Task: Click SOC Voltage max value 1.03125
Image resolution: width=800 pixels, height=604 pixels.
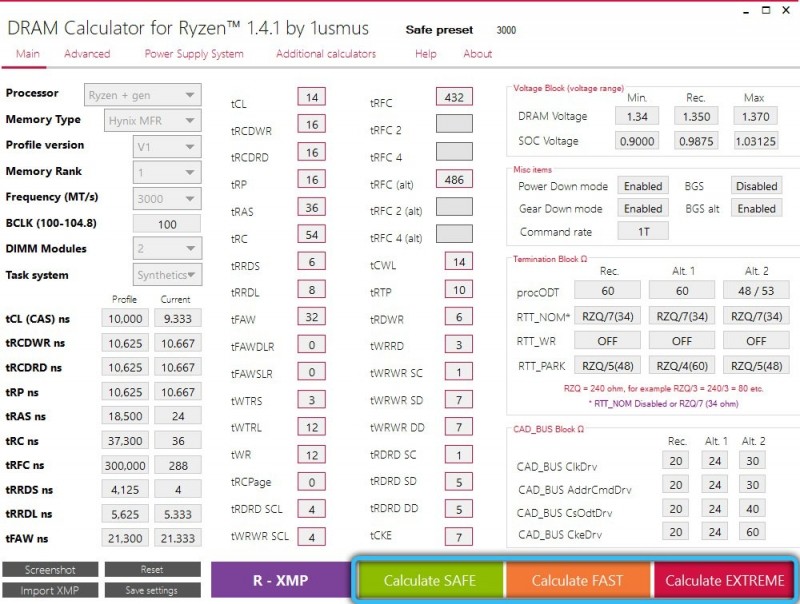Action: point(755,141)
